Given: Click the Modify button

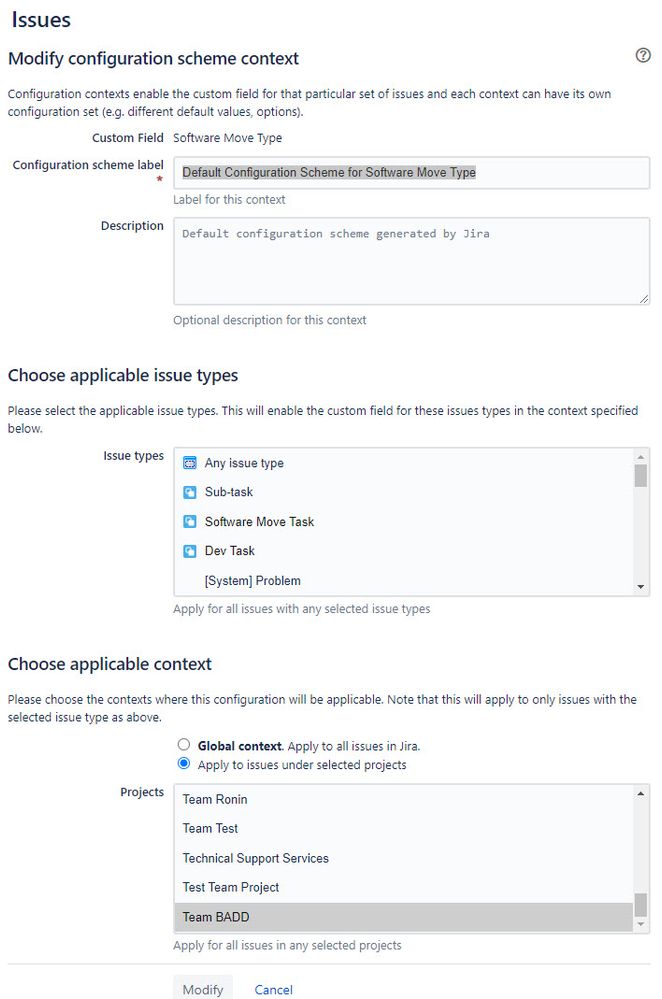Looking at the screenshot, I should point(203,989).
